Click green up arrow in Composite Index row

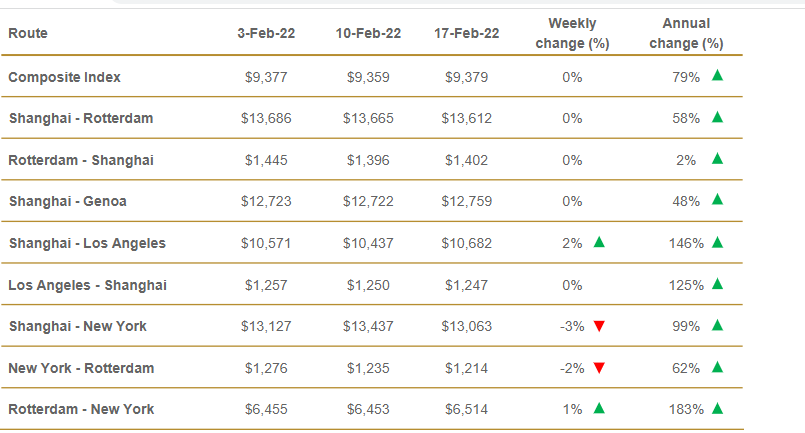(x=717, y=76)
